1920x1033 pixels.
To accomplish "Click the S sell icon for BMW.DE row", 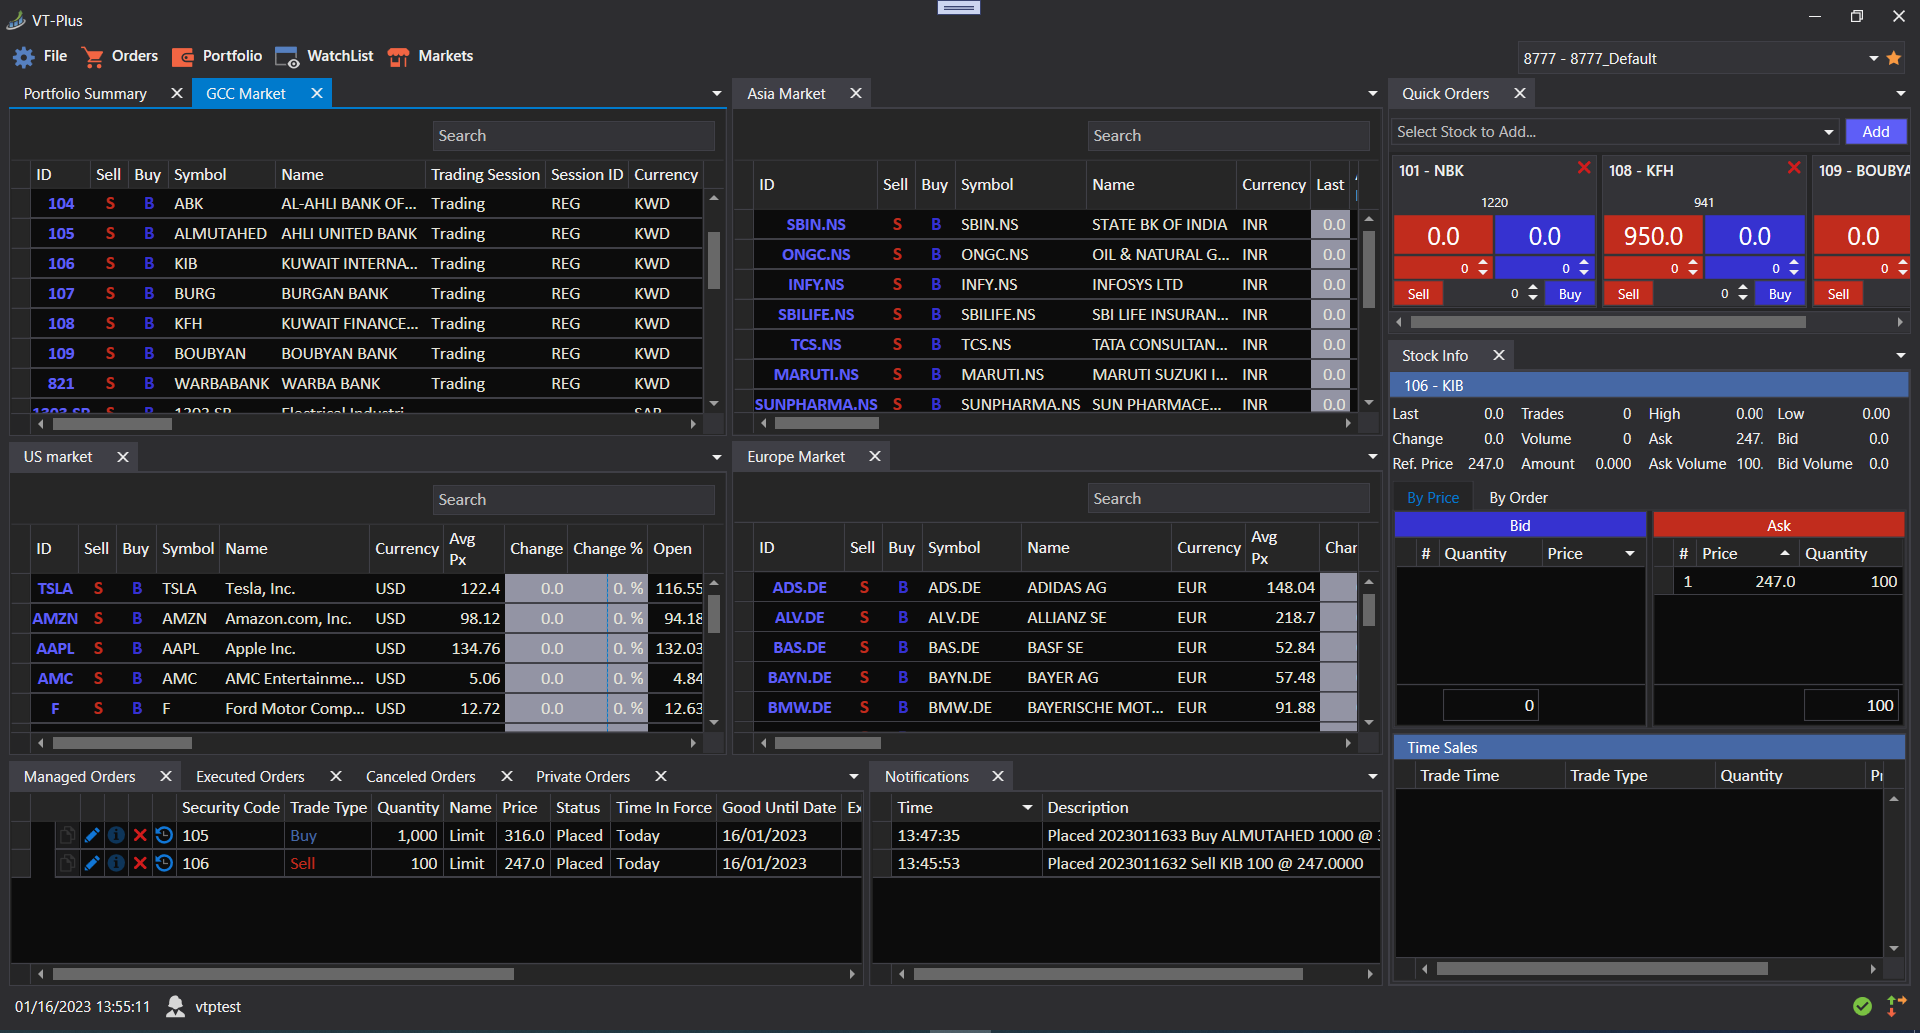I will pos(864,707).
